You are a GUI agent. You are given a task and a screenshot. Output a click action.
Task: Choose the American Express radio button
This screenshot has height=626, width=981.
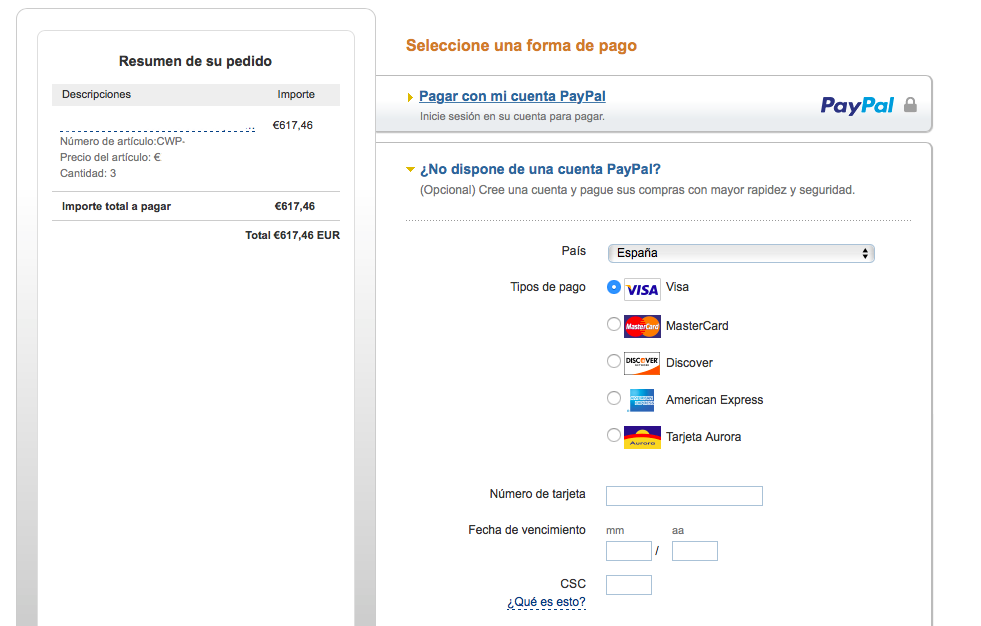614,398
